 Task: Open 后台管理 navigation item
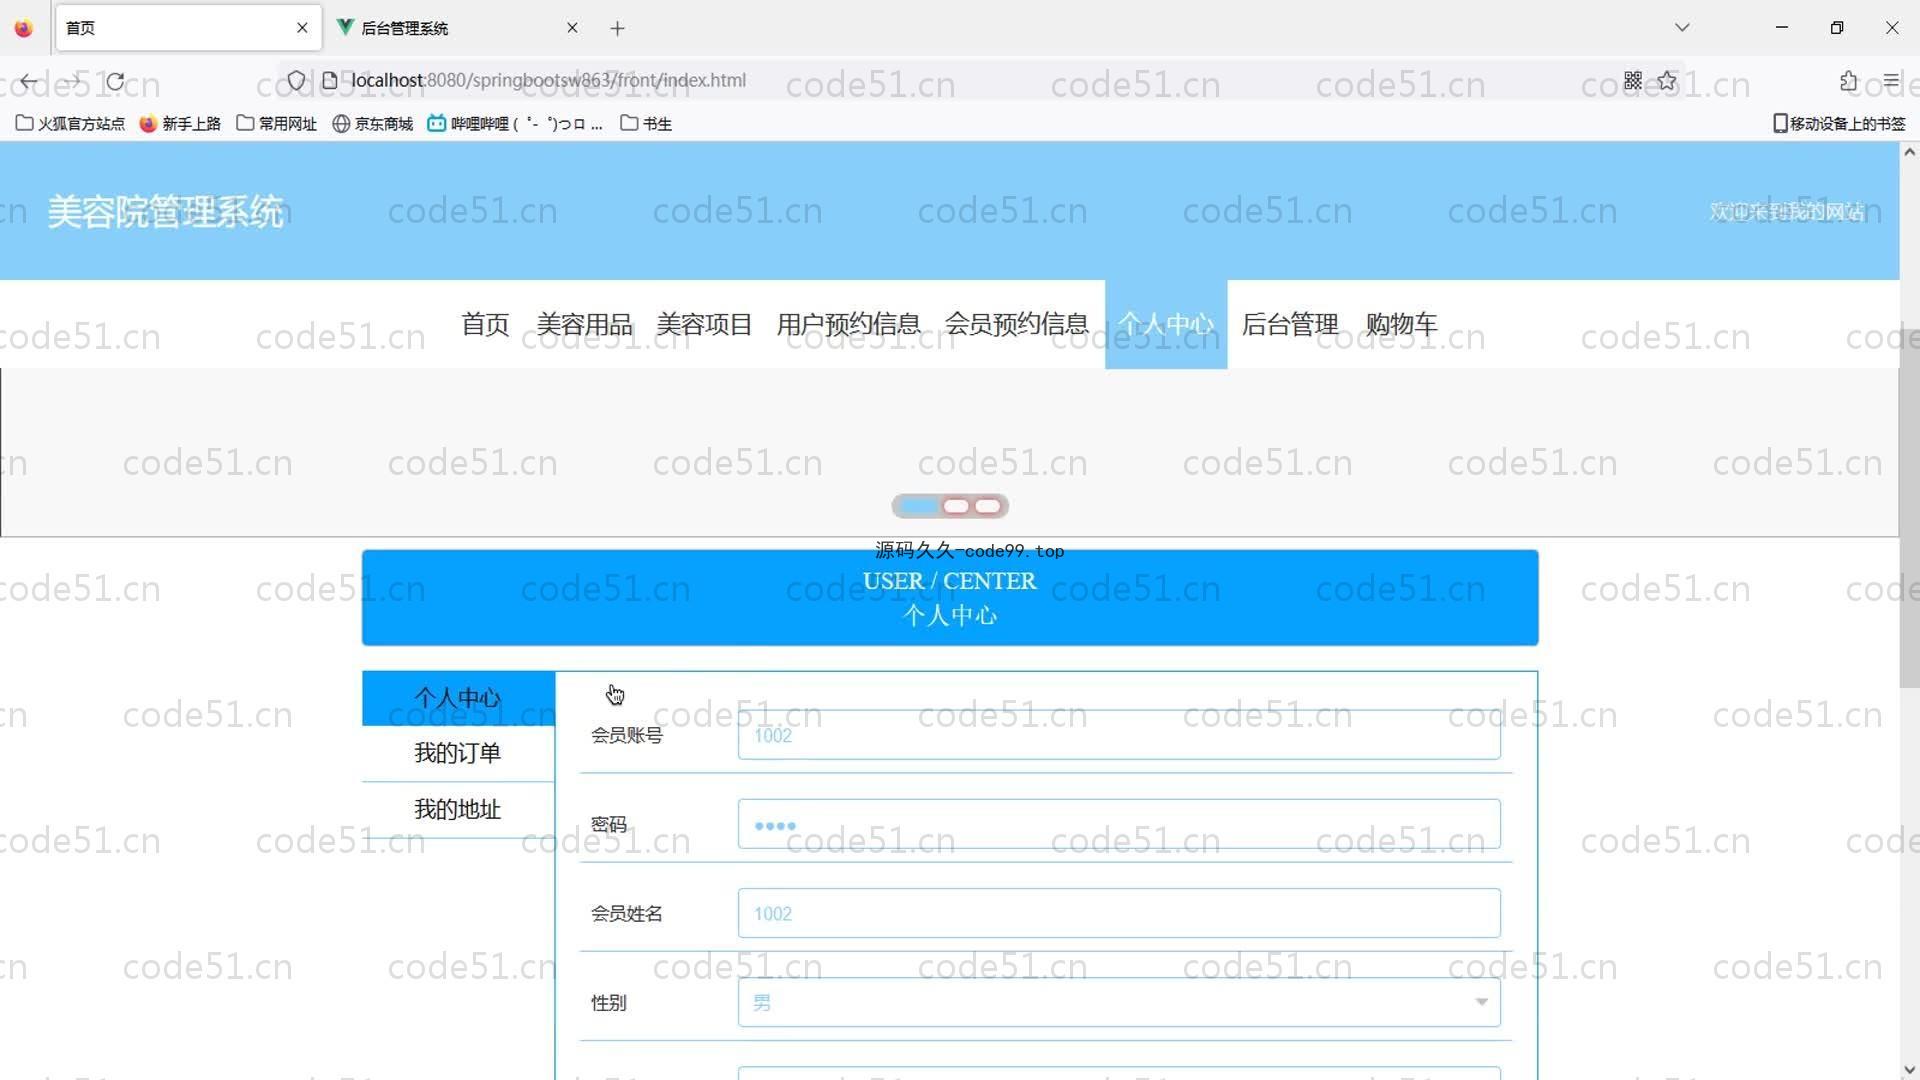coord(1290,324)
